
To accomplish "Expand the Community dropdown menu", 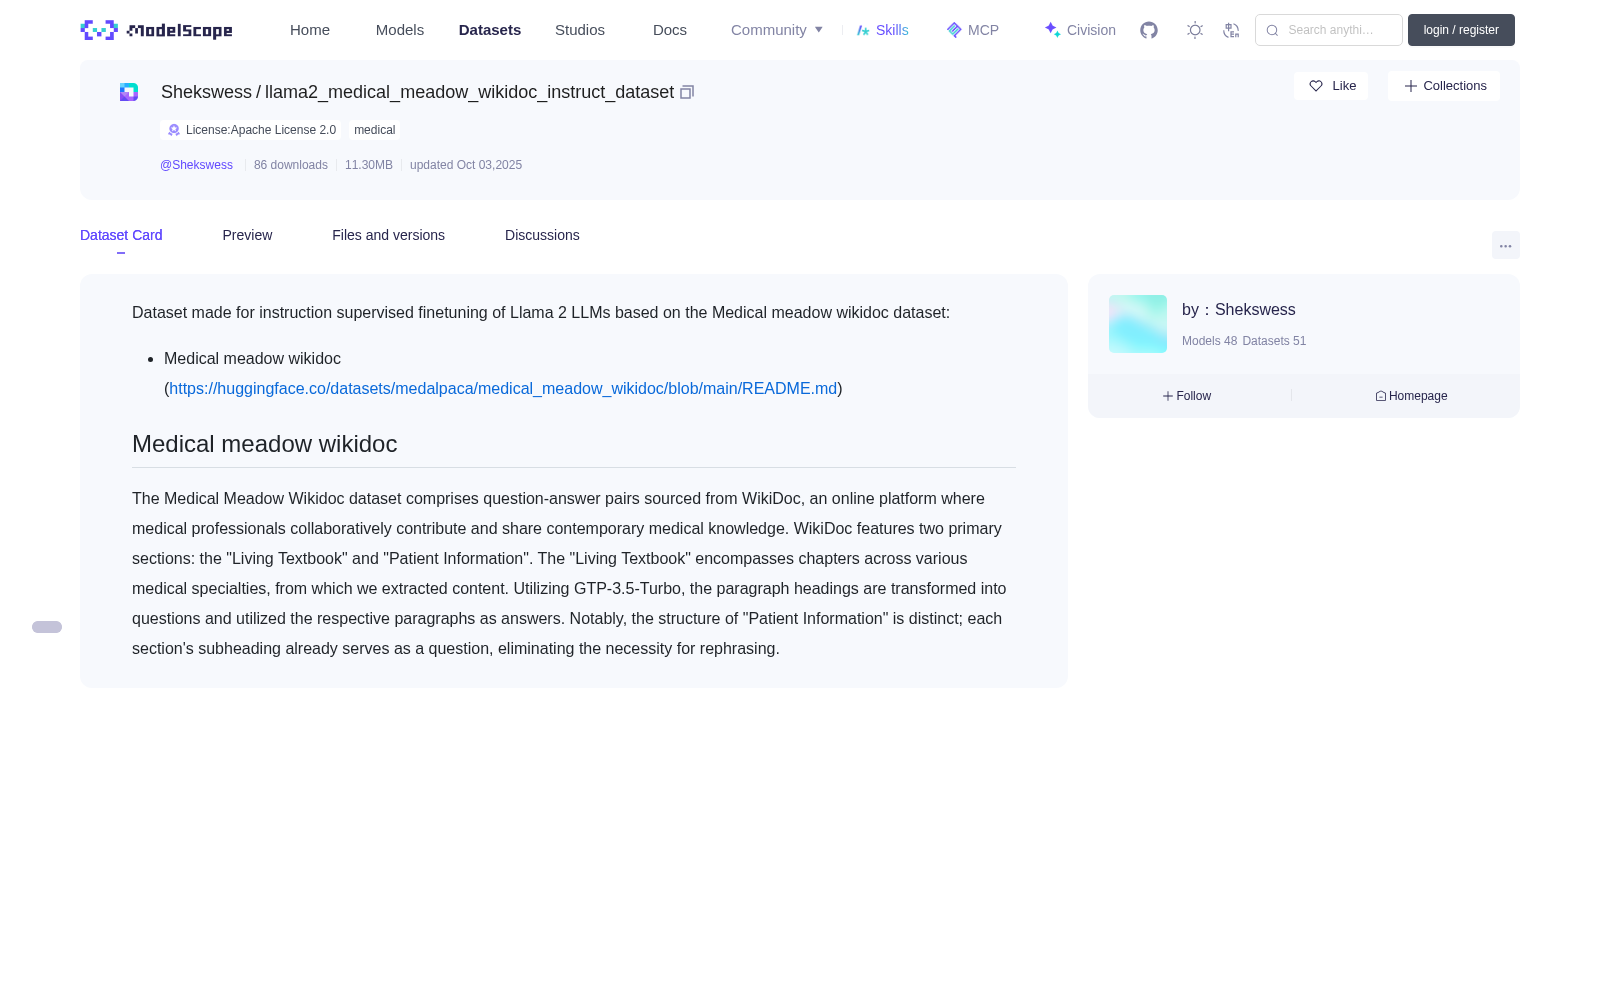I will click(x=777, y=30).
